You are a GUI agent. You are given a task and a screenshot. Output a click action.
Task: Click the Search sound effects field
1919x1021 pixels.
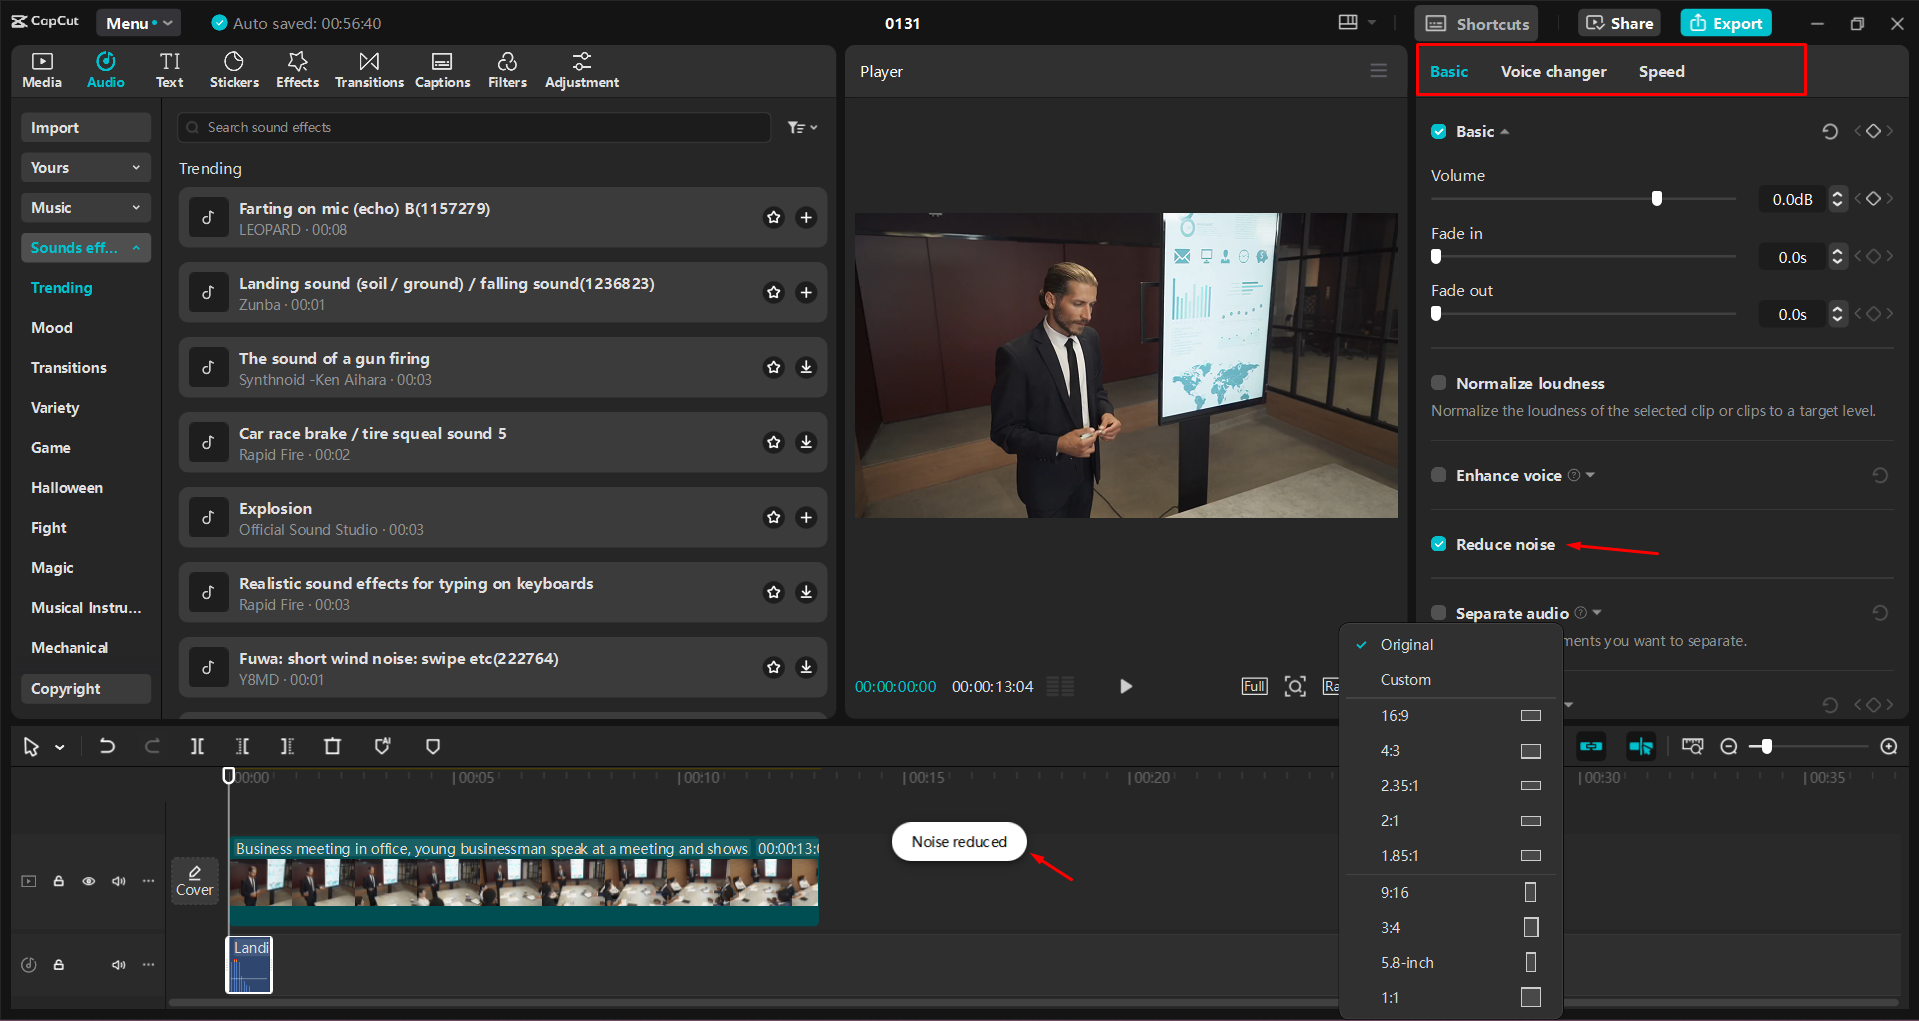(x=474, y=127)
